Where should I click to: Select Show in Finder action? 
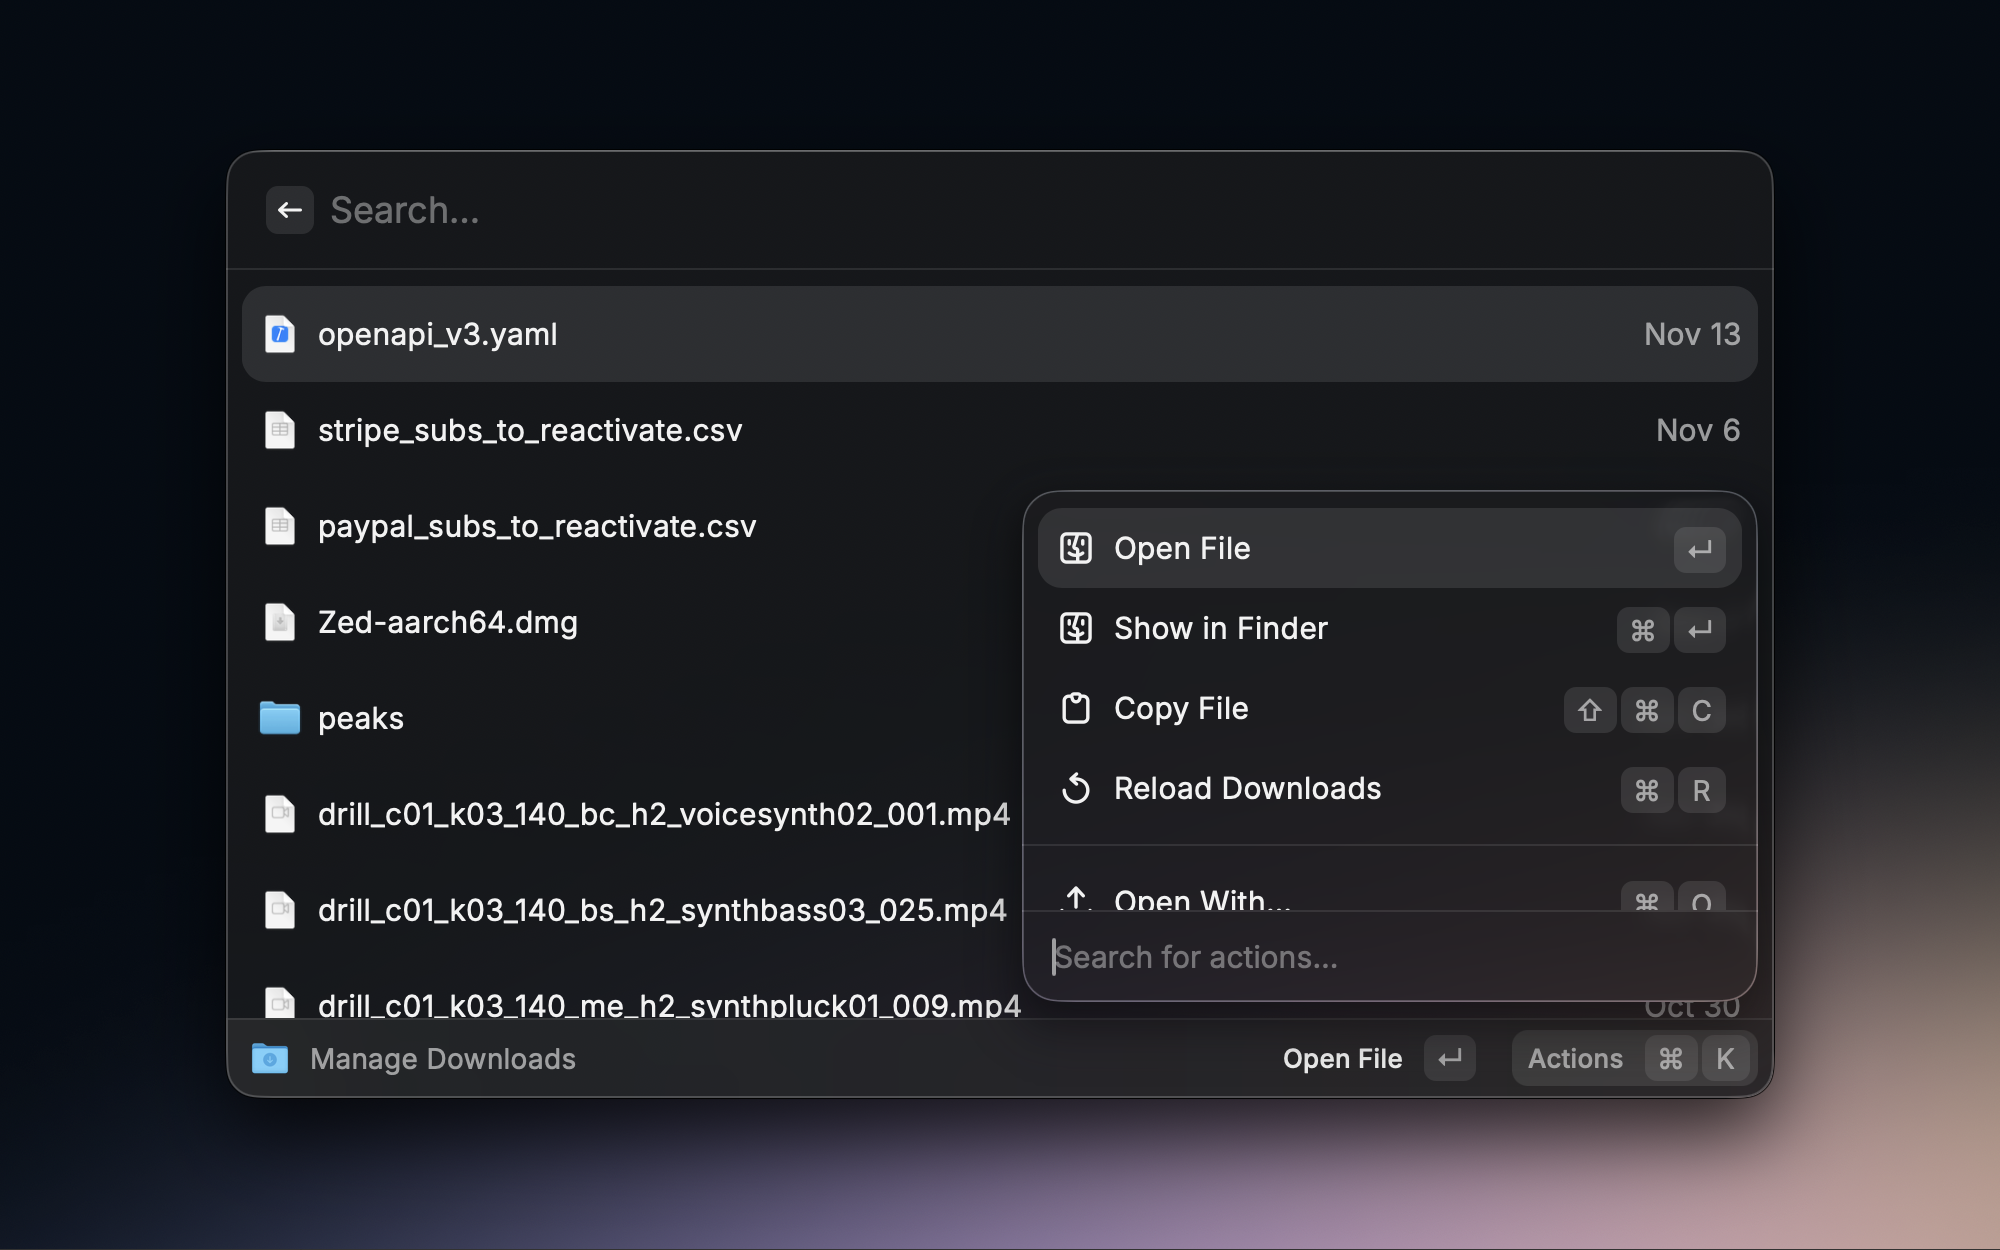click(x=1220, y=629)
